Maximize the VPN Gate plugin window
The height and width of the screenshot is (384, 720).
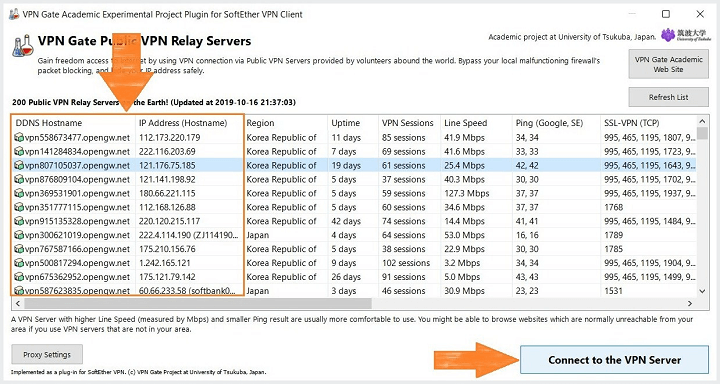tap(666, 14)
